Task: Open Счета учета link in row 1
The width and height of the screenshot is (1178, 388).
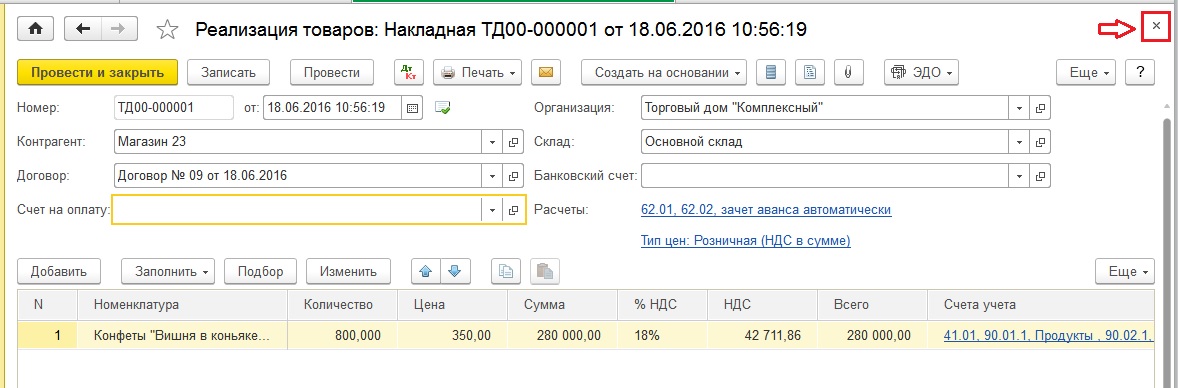Action: [x=1048, y=335]
